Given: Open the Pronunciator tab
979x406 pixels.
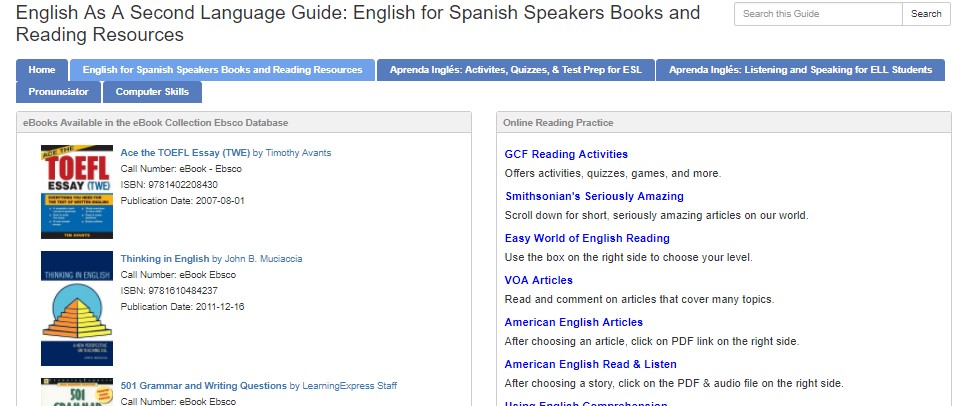Looking at the screenshot, I should 58,92.
